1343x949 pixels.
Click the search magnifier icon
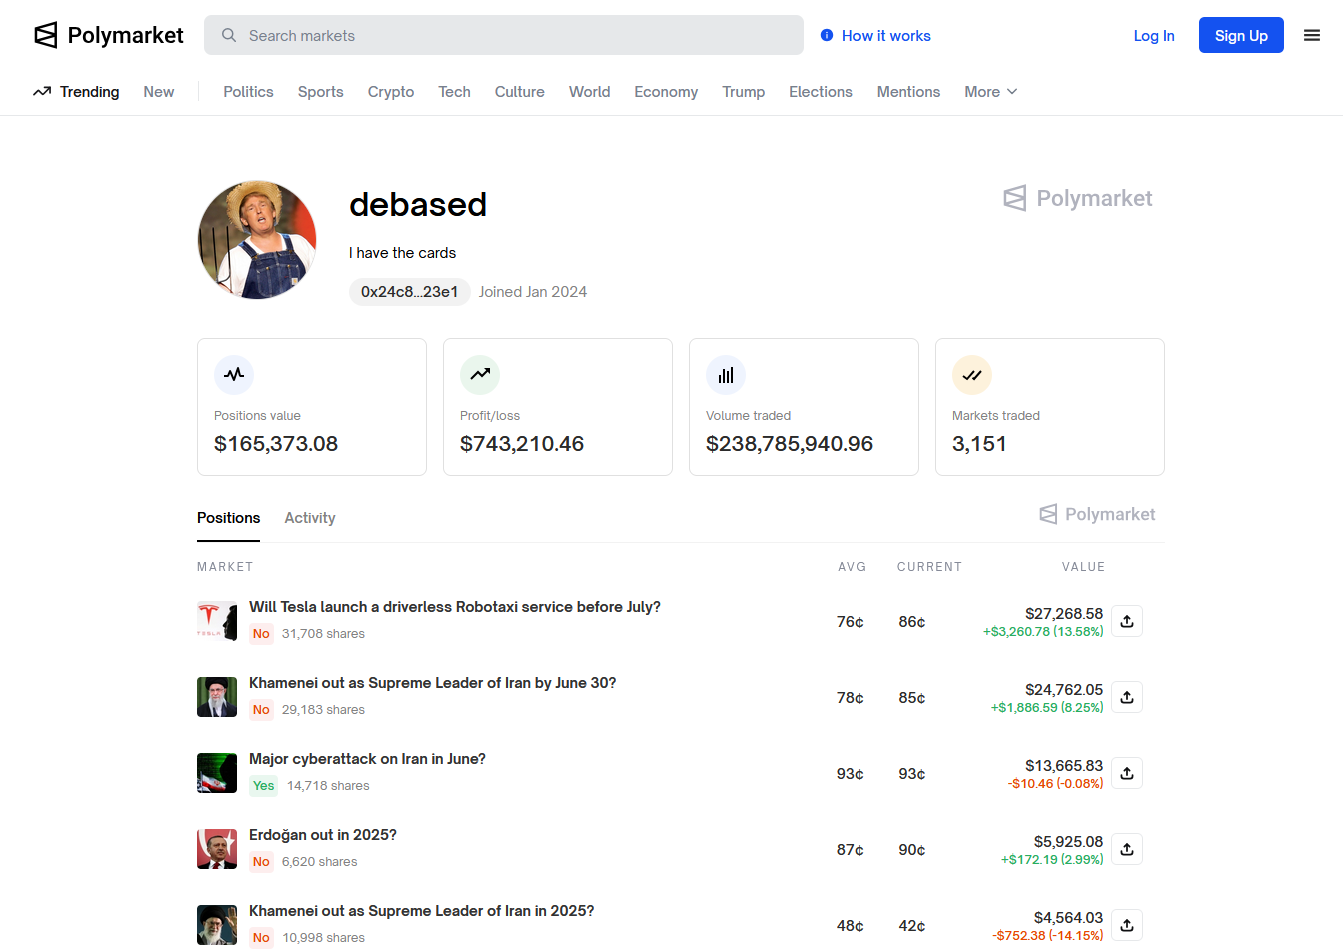pos(229,35)
